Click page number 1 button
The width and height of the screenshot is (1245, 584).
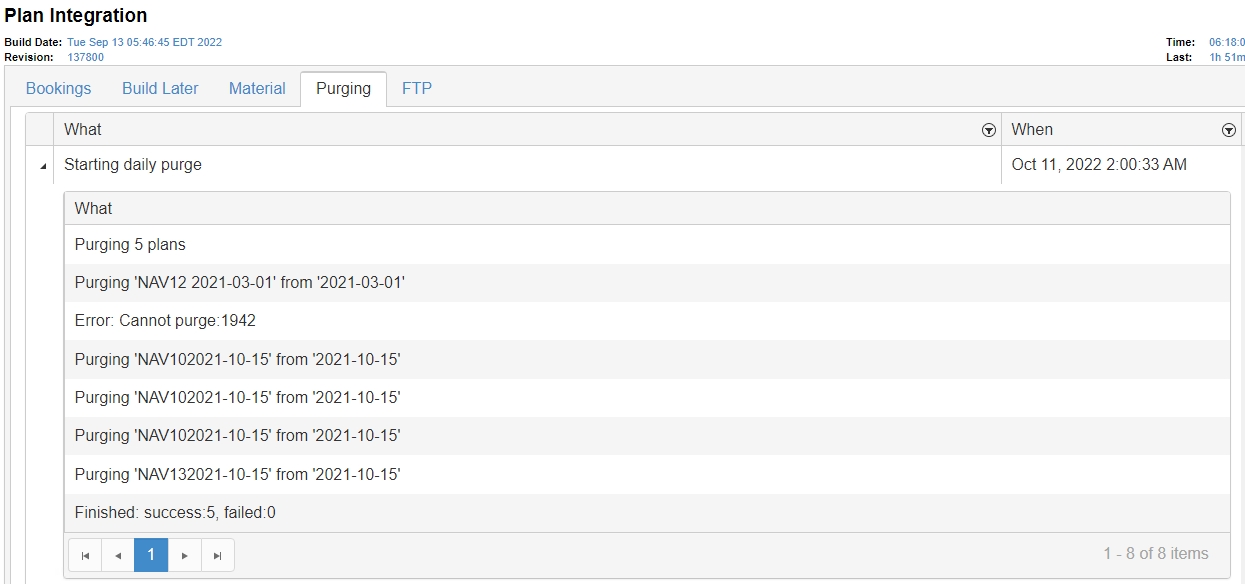(151, 555)
